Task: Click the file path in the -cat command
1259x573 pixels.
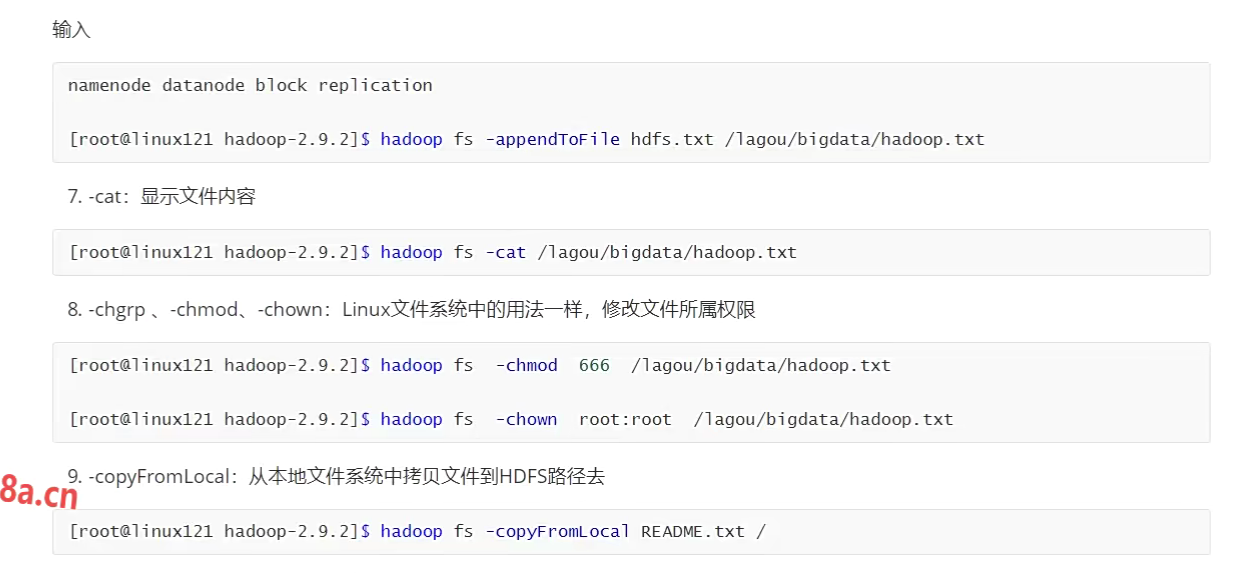Action: pos(667,252)
